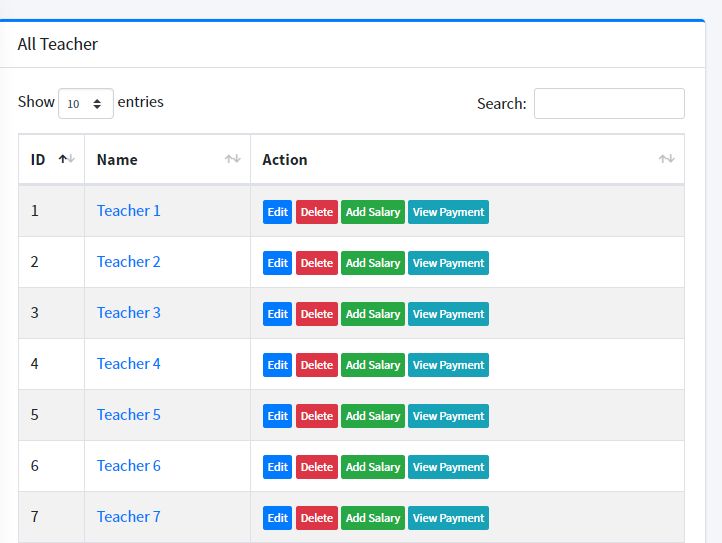The height and width of the screenshot is (543, 722).
Task: Sort by Action column arrow icon
Action: click(x=666, y=159)
